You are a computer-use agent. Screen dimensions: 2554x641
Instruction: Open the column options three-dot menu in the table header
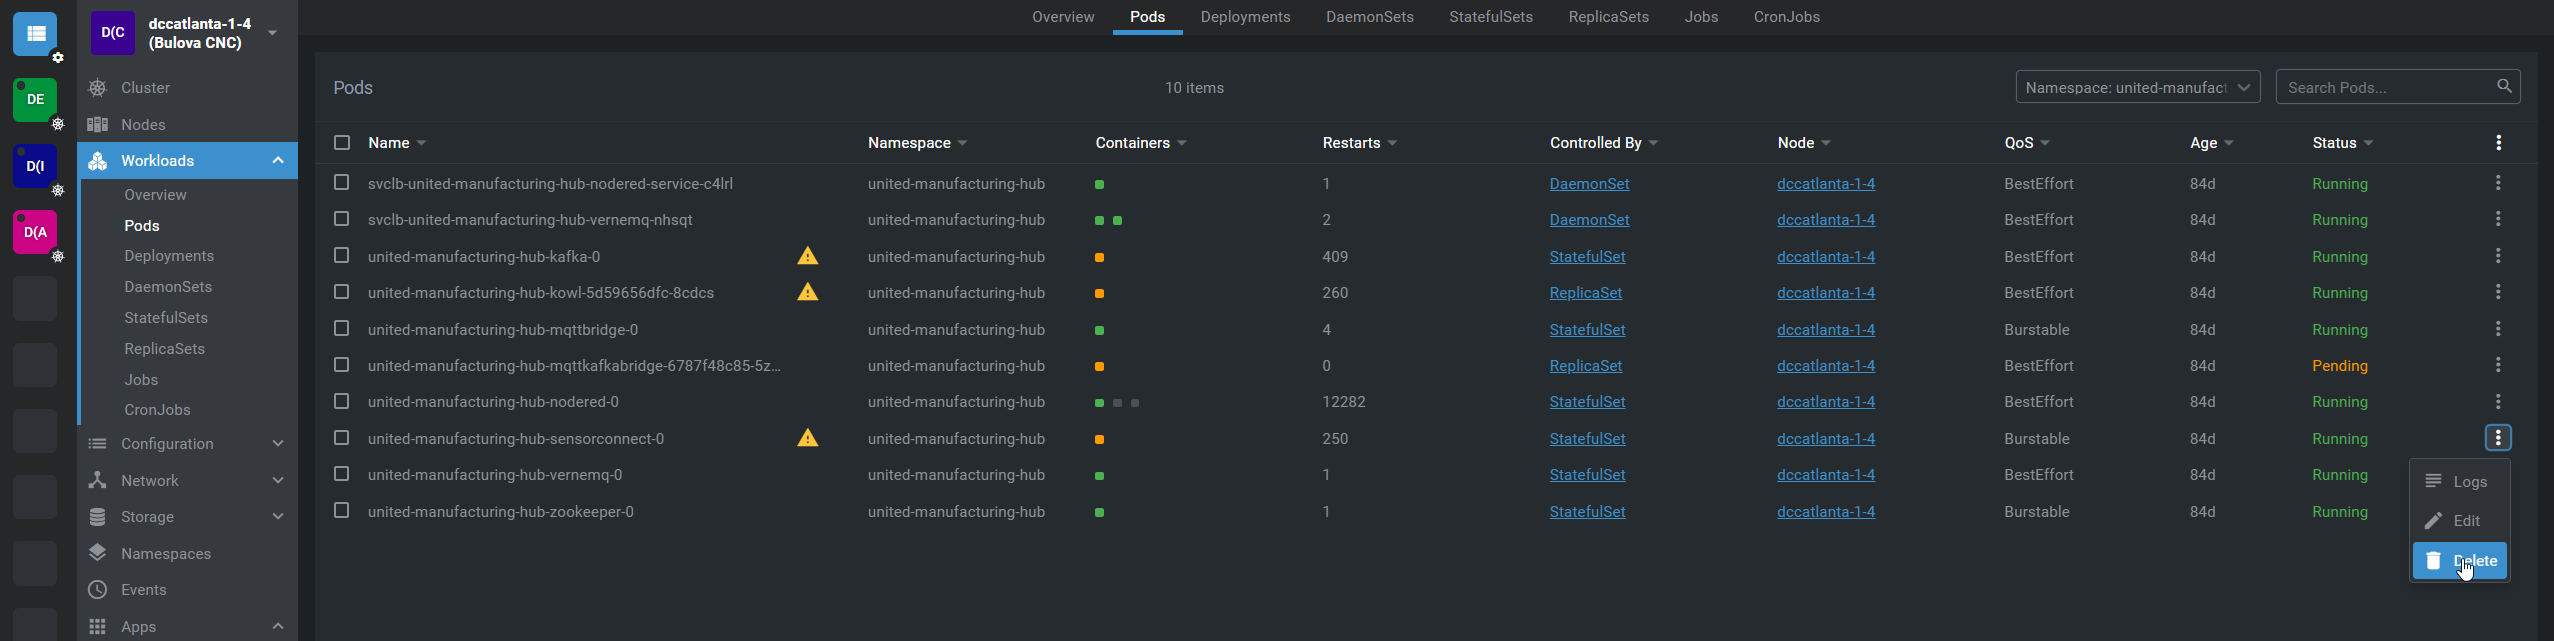coord(2498,143)
